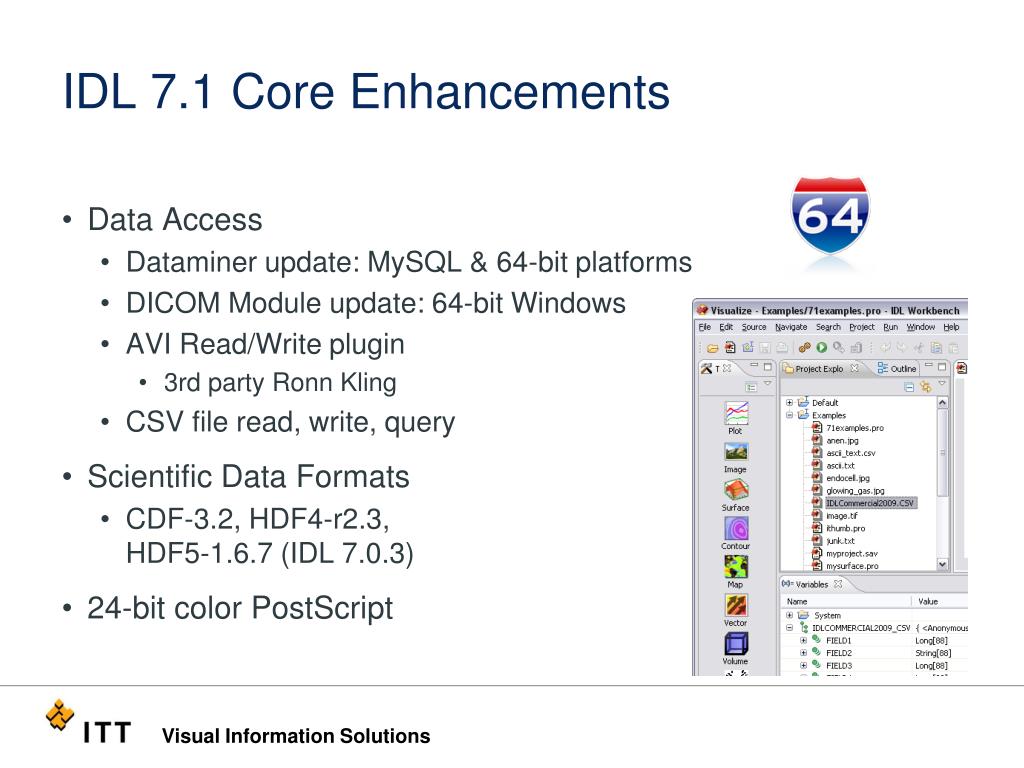Click the new project toolbar icon
This screenshot has width=1024, height=768.
click(x=748, y=348)
